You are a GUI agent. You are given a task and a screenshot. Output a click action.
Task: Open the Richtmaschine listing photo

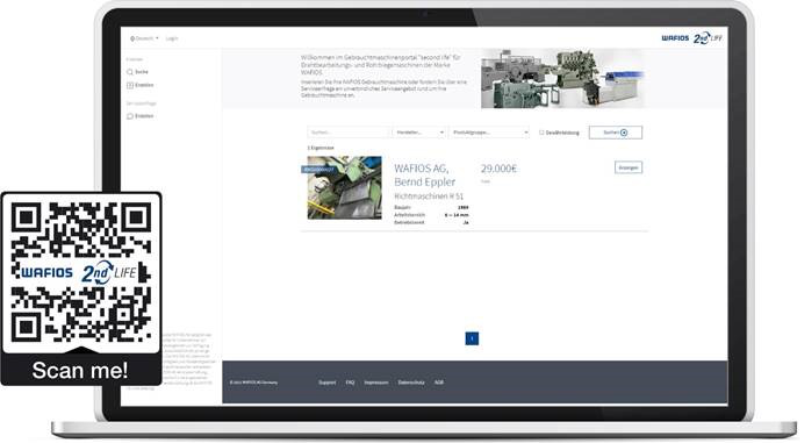344,188
